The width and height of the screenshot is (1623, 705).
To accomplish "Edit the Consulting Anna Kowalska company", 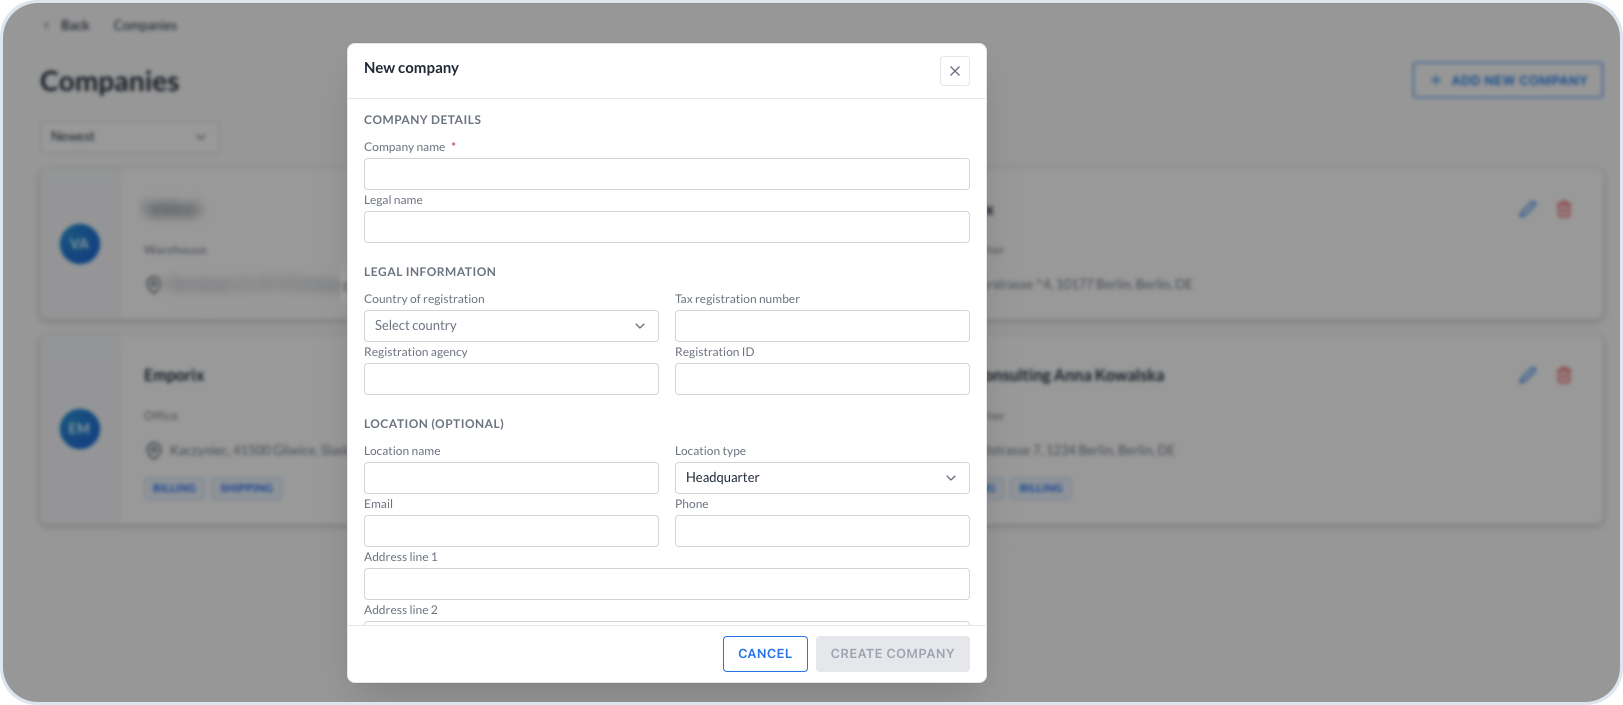I will click(1528, 375).
